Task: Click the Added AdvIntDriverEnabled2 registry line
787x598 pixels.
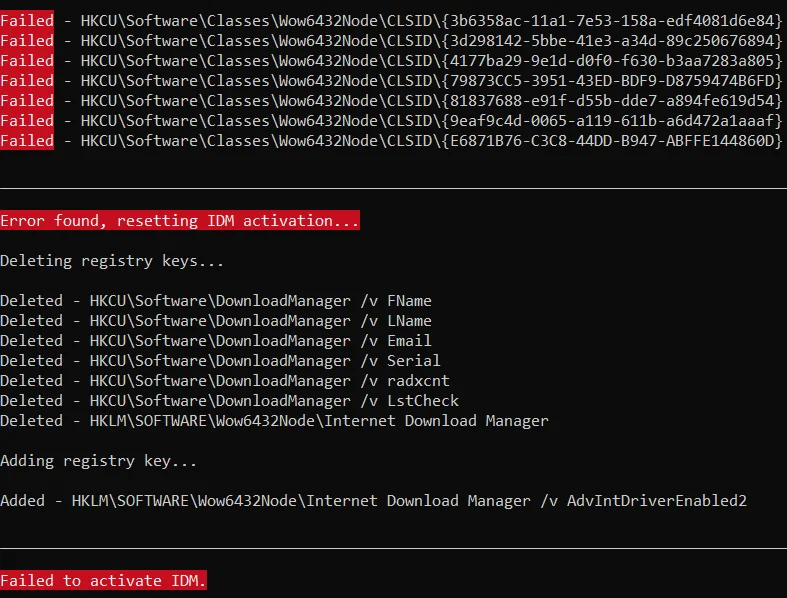Action: pyautogui.click(x=373, y=501)
